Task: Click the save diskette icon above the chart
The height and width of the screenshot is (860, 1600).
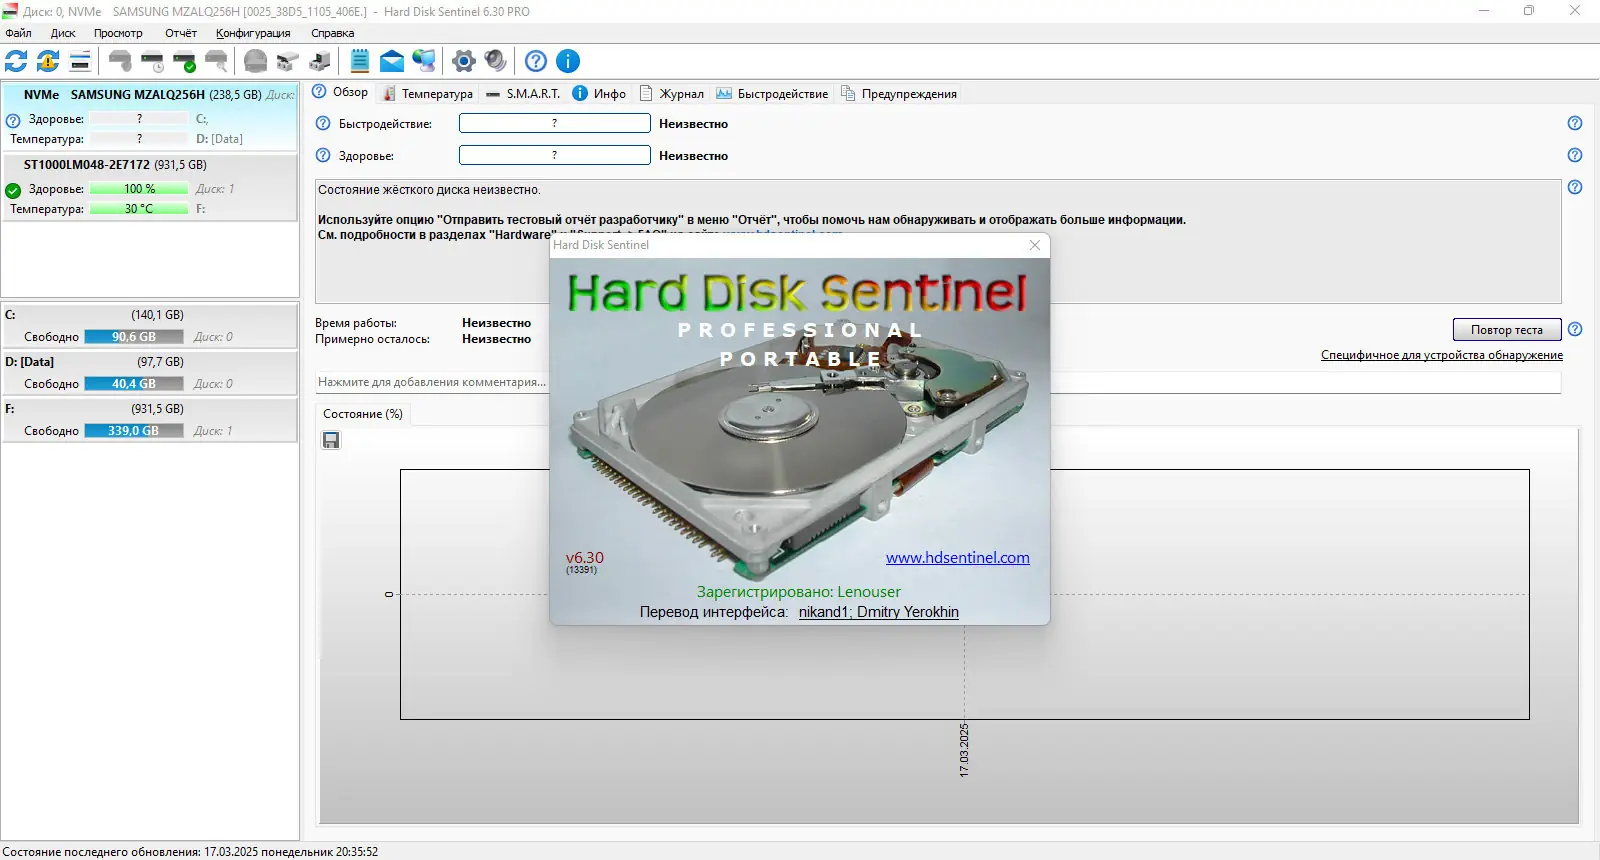Action: click(x=331, y=440)
